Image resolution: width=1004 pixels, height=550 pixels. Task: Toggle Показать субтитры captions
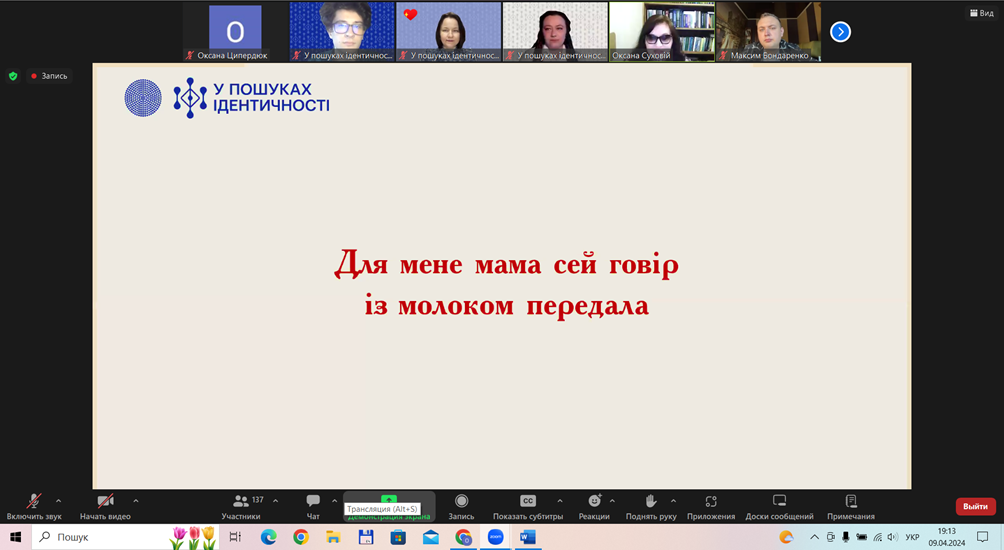click(x=527, y=503)
